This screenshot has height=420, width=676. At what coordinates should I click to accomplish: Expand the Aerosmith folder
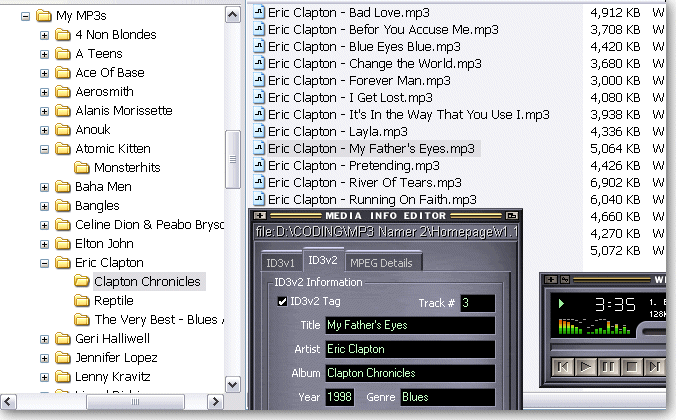(44, 92)
